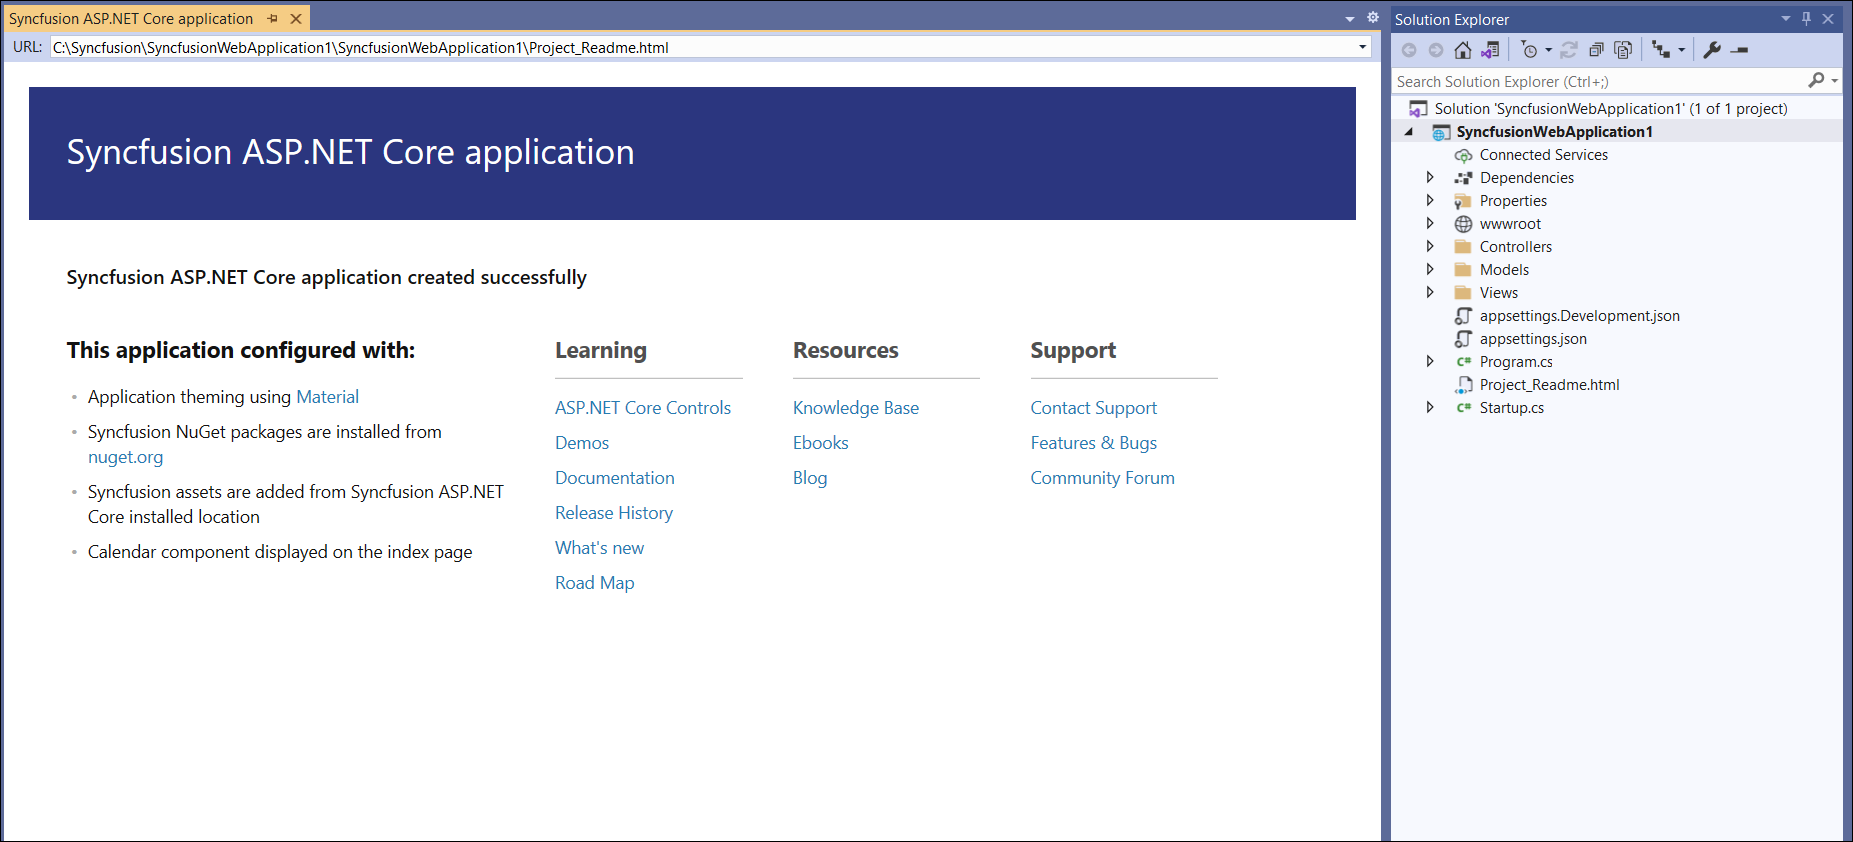This screenshot has width=1853, height=842.
Task: Click the Home icon in Solution Explorer toolbar
Action: pos(1462,50)
